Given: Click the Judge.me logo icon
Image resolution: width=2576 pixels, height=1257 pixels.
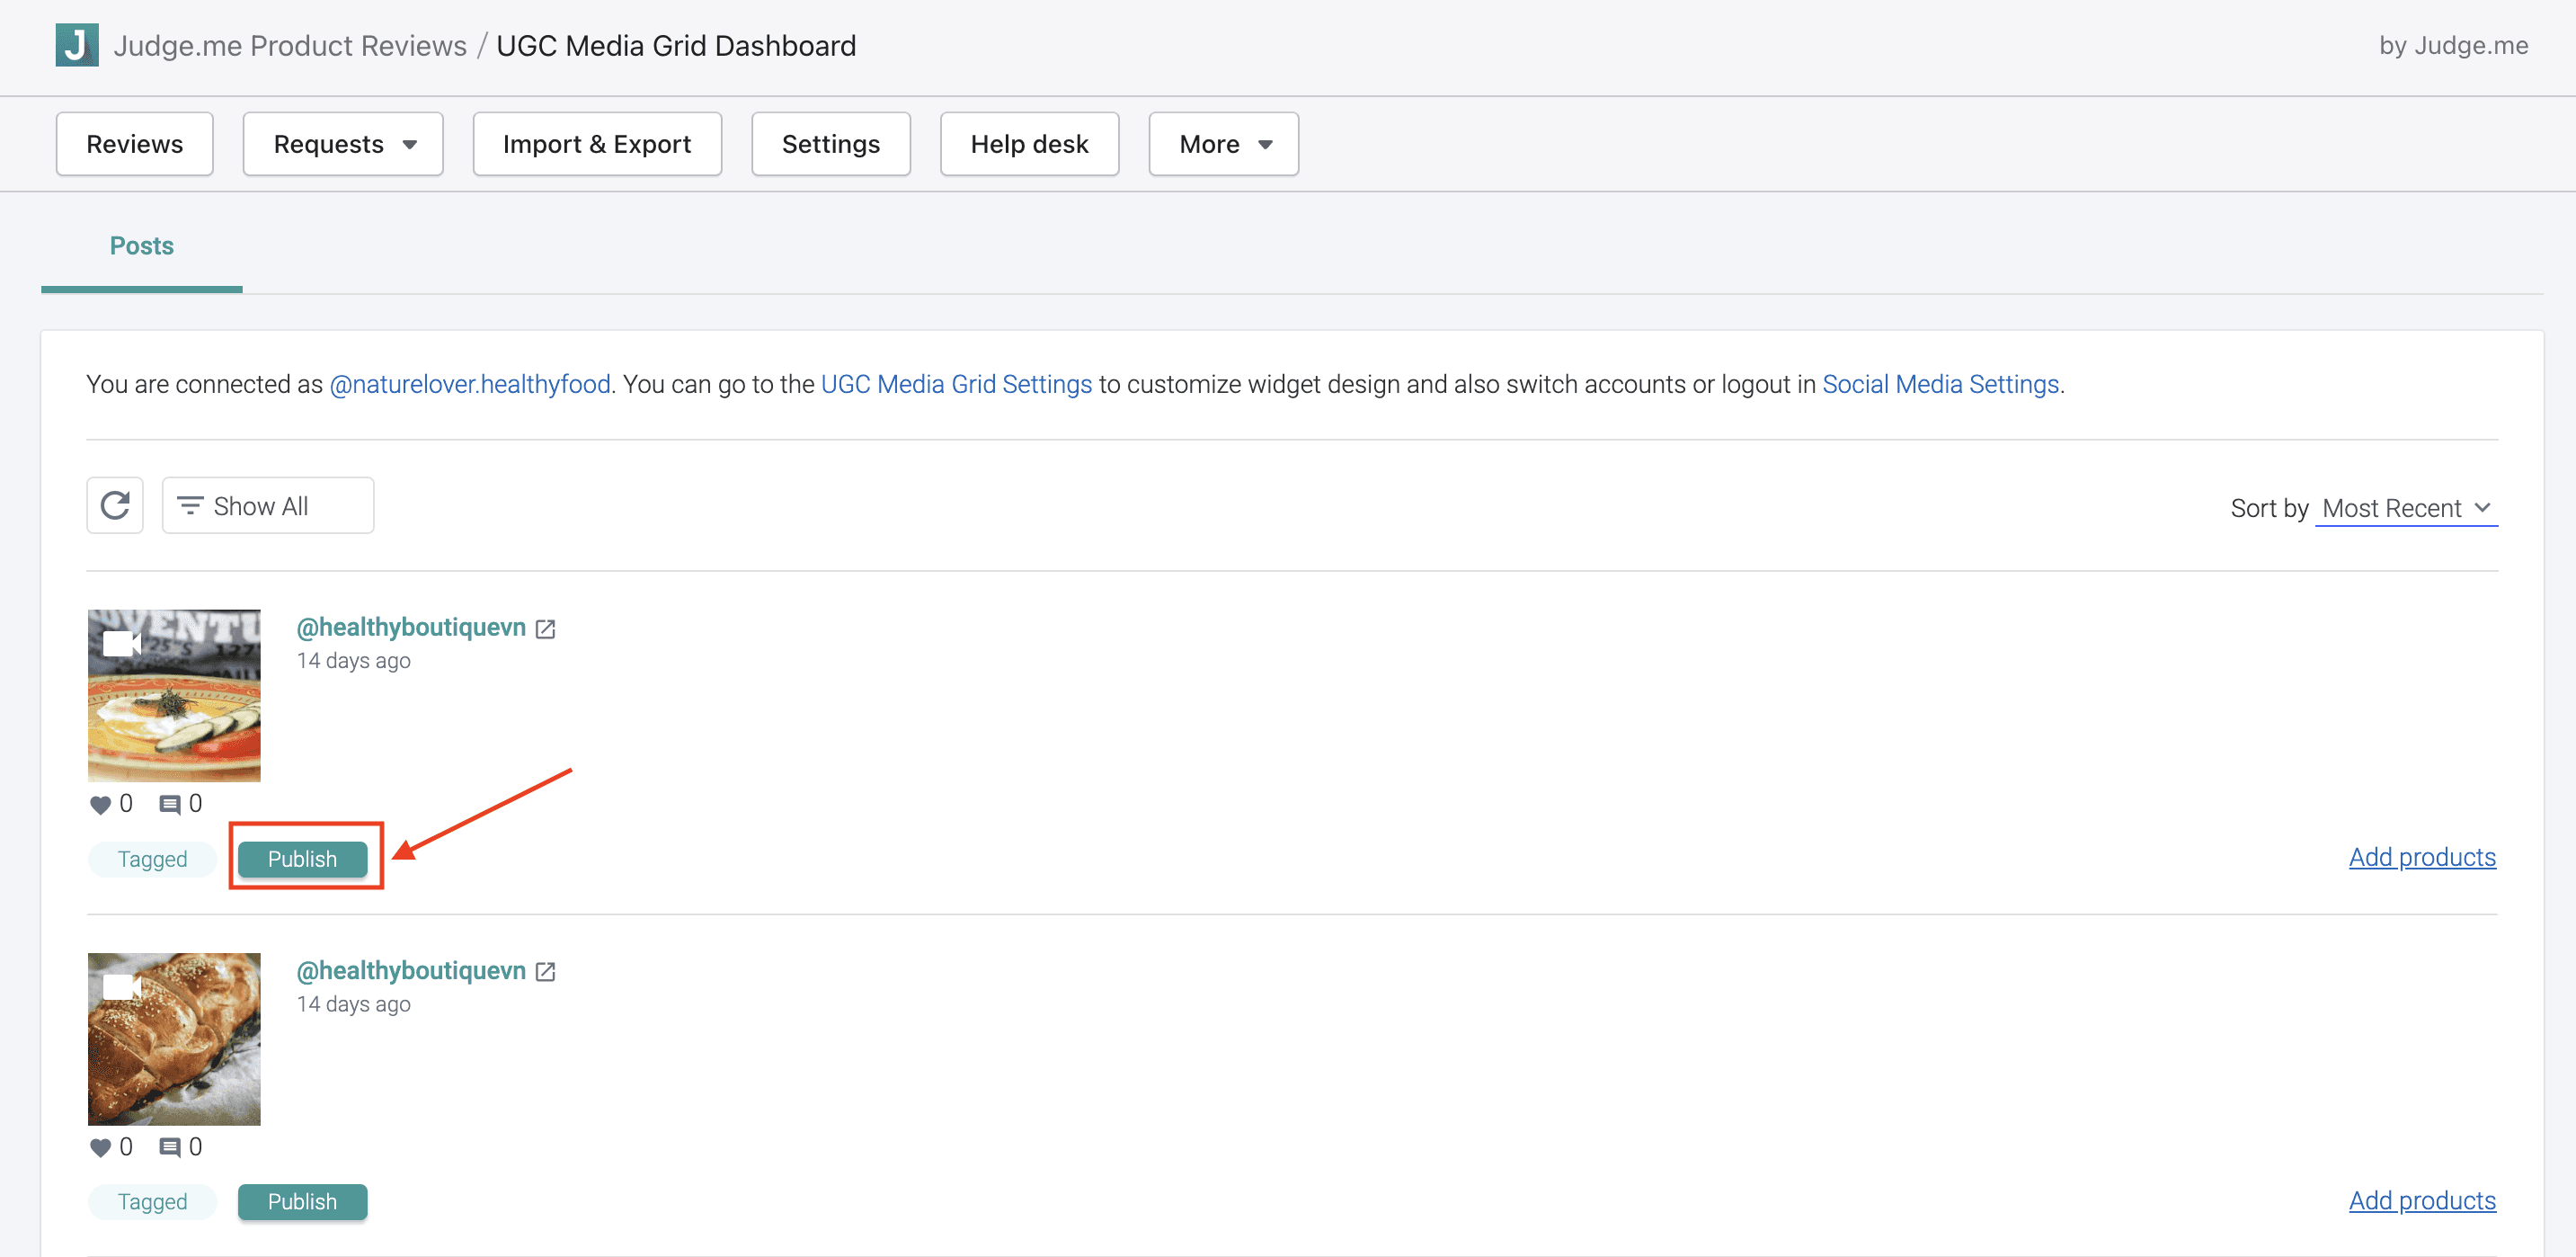Looking at the screenshot, I should coord(77,45).
